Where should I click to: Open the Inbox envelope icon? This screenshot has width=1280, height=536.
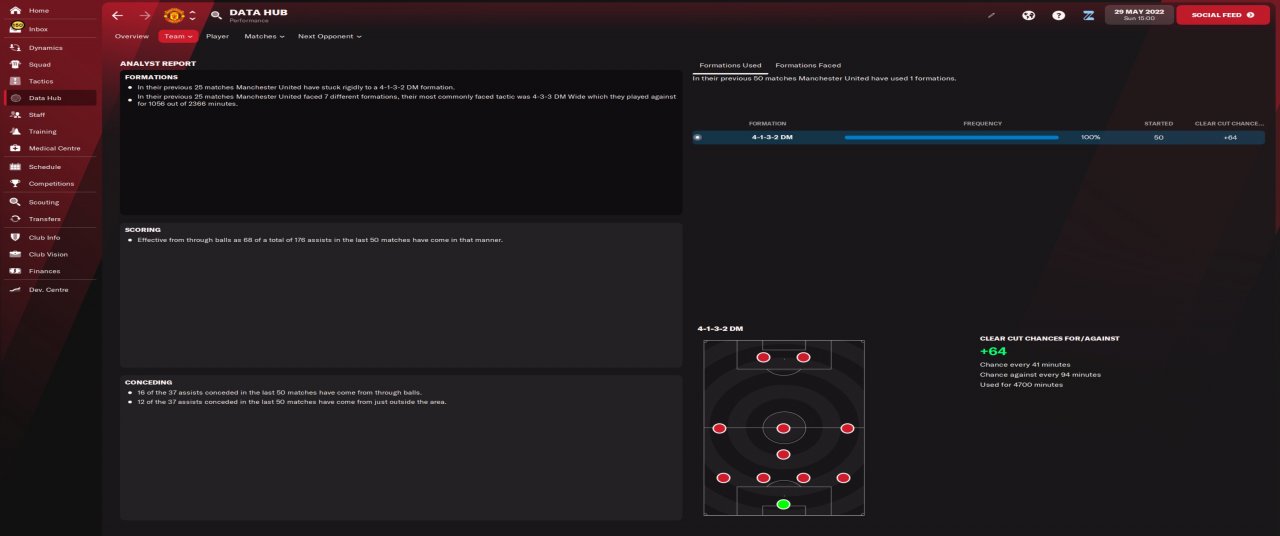pos(15,28)
